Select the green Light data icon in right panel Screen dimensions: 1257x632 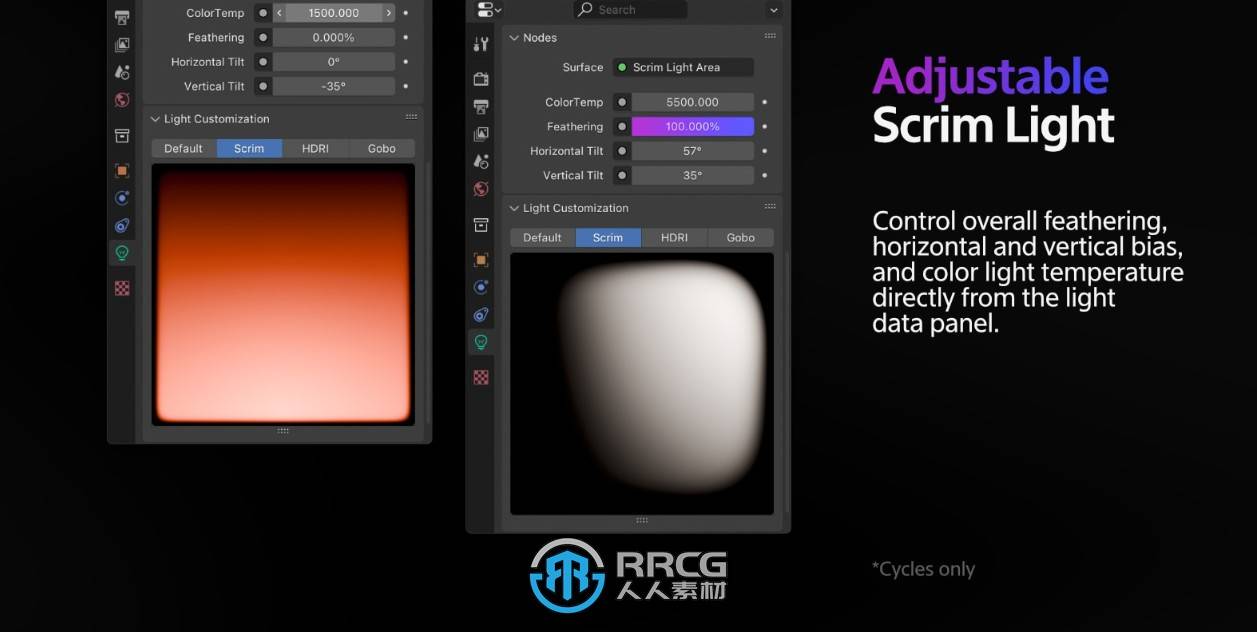coord(481,342)
